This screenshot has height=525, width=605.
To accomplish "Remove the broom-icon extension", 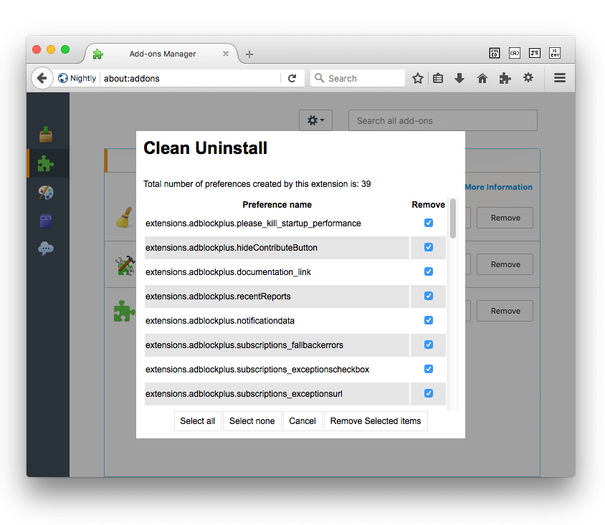I will tap(505, 218).
